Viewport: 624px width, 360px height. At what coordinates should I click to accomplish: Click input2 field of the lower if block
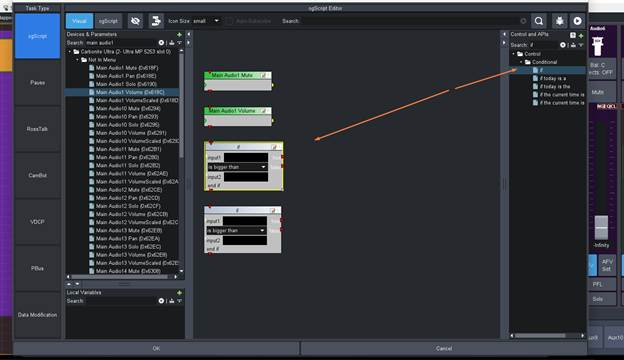[x=245, y=240]
